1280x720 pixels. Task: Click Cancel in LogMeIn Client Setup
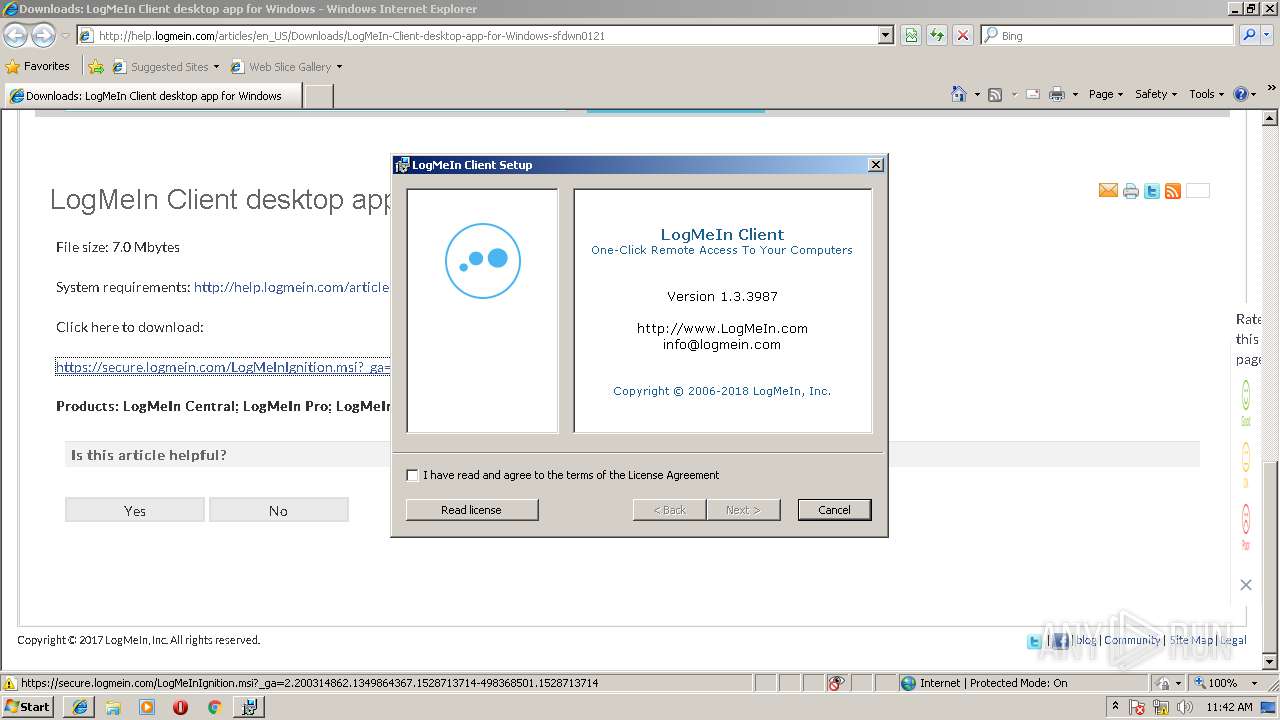click(x=834, y=510)
